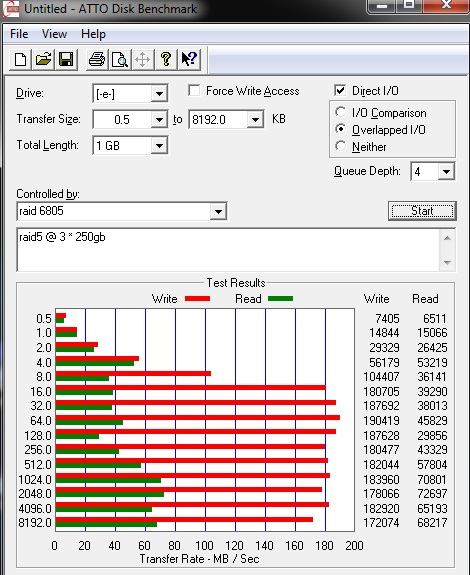Click the read value 29856
The height and width of the screenshot is (575, 470).
432,435
